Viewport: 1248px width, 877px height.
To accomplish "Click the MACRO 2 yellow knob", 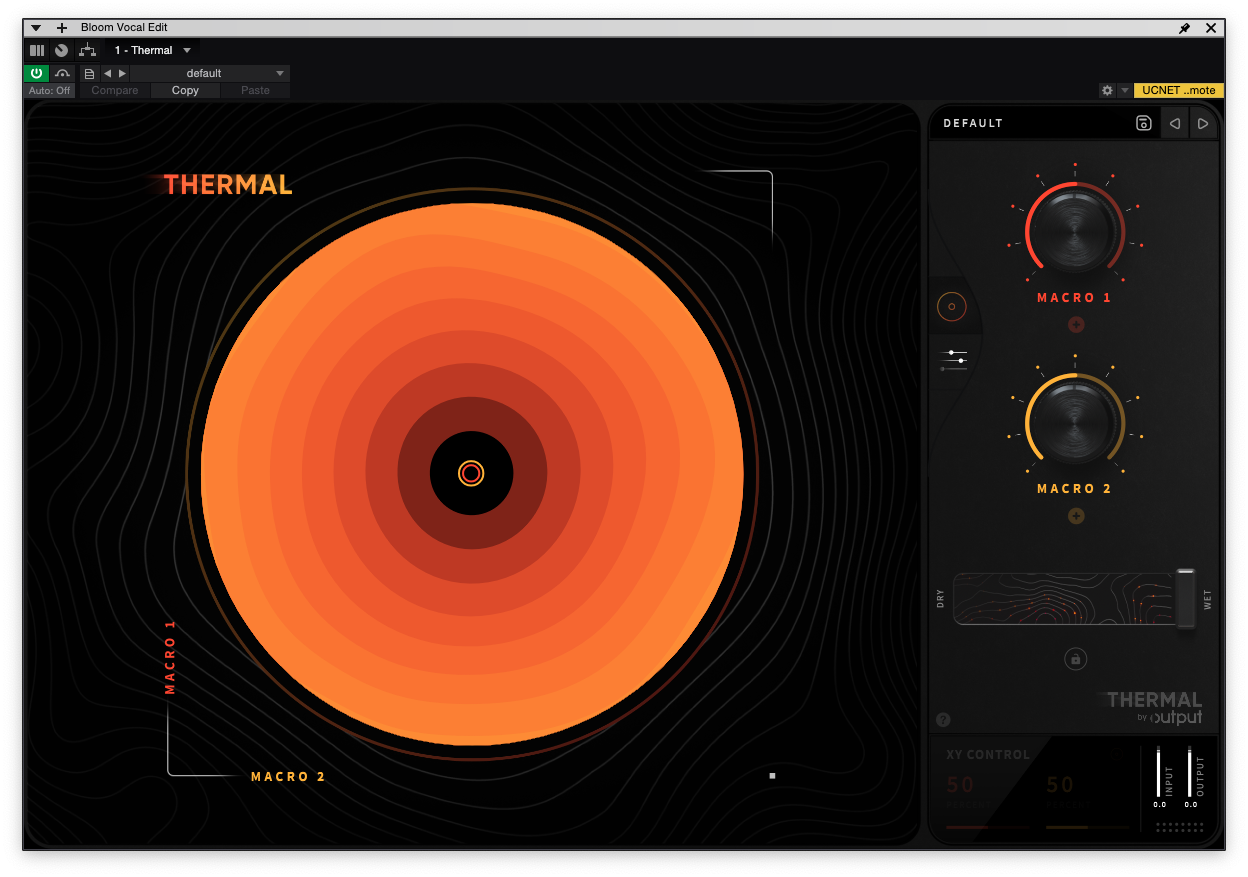I will click(1075, 421).
